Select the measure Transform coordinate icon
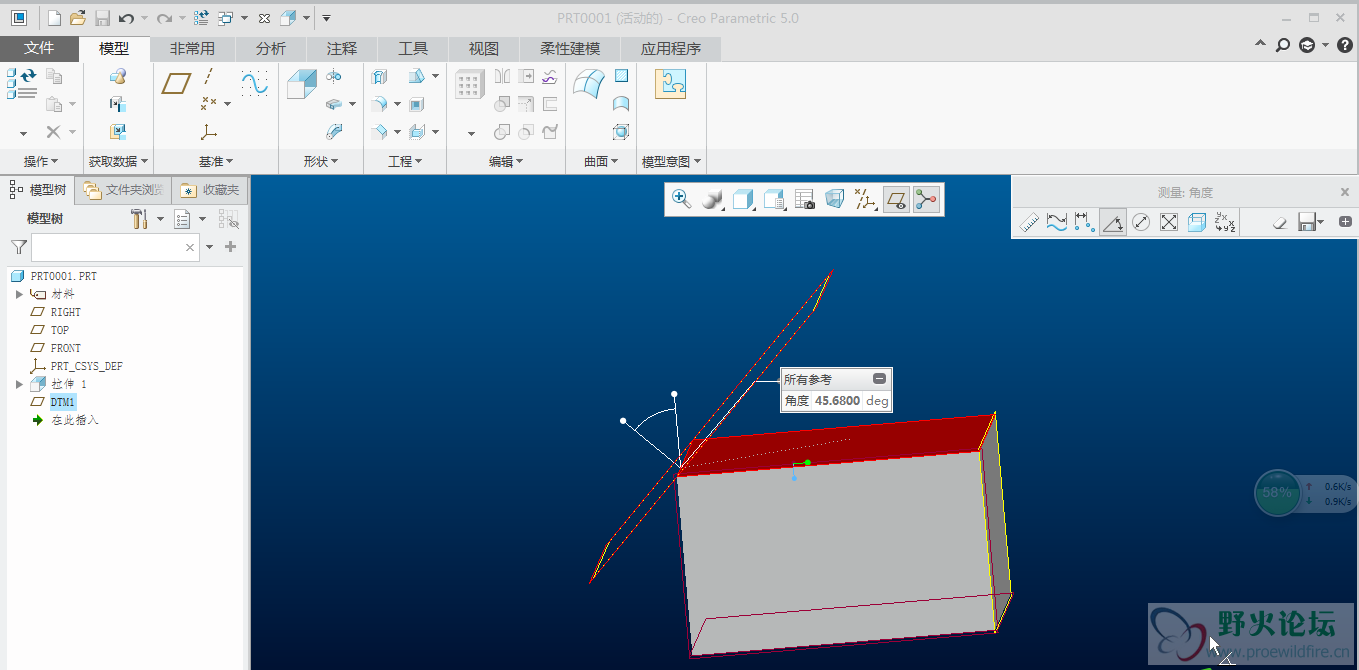Screen dimensions: 1359x670 coord(1225,222)
